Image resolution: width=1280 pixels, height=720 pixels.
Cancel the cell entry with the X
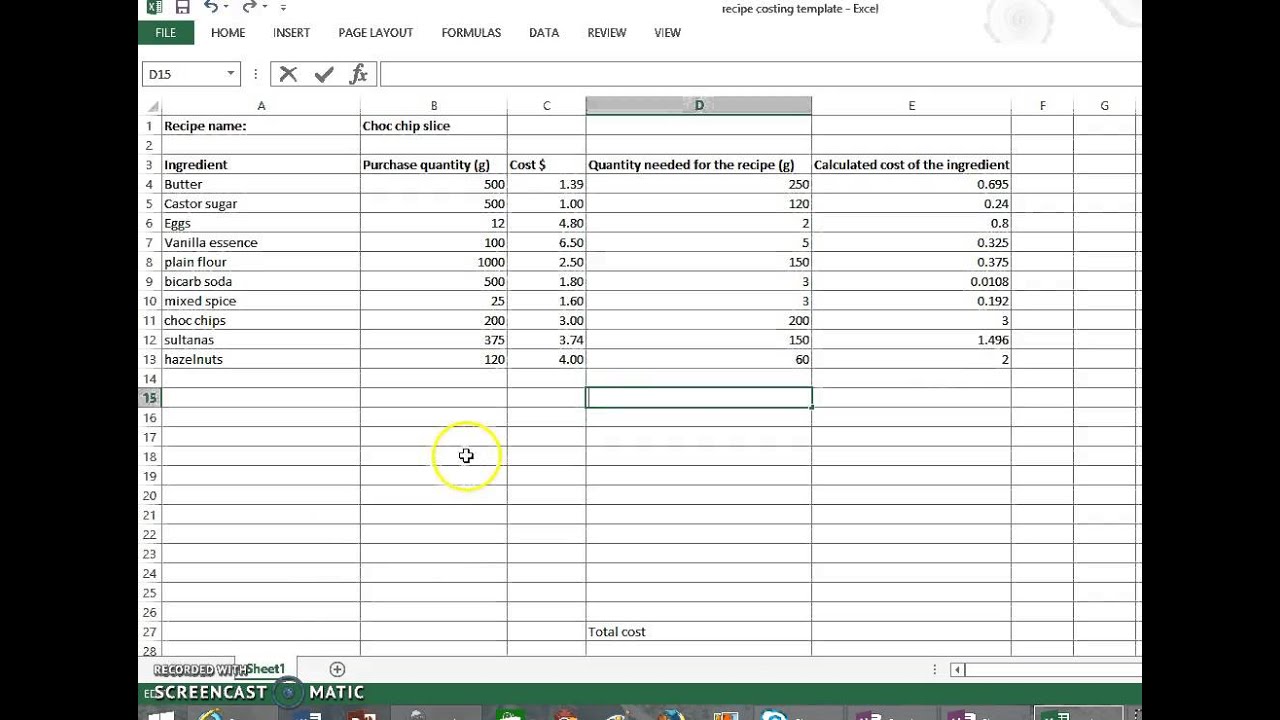point(289,74)
